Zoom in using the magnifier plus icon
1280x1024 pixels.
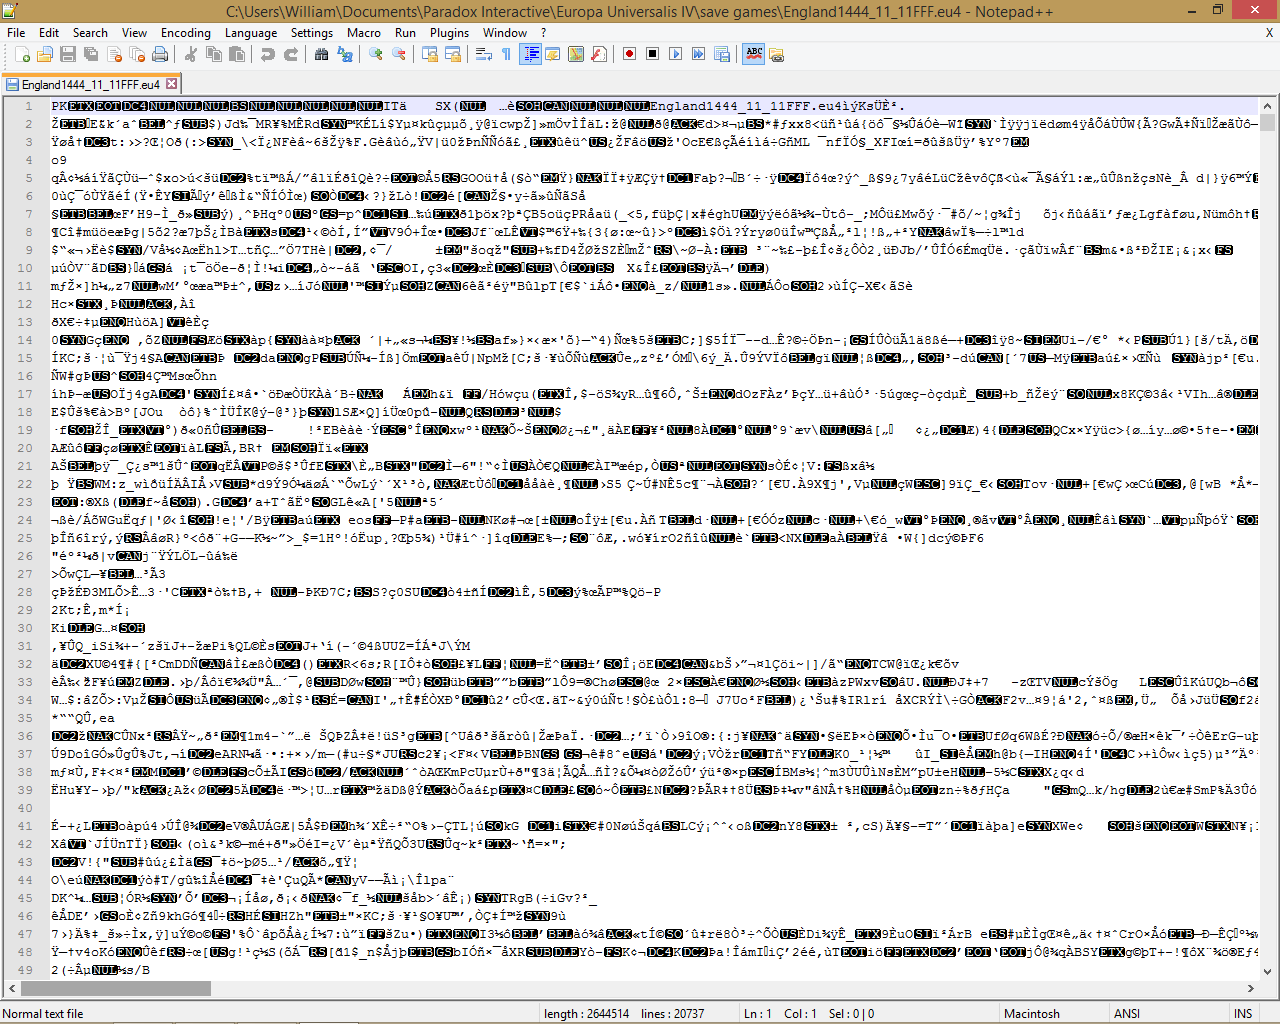[376, 54]
